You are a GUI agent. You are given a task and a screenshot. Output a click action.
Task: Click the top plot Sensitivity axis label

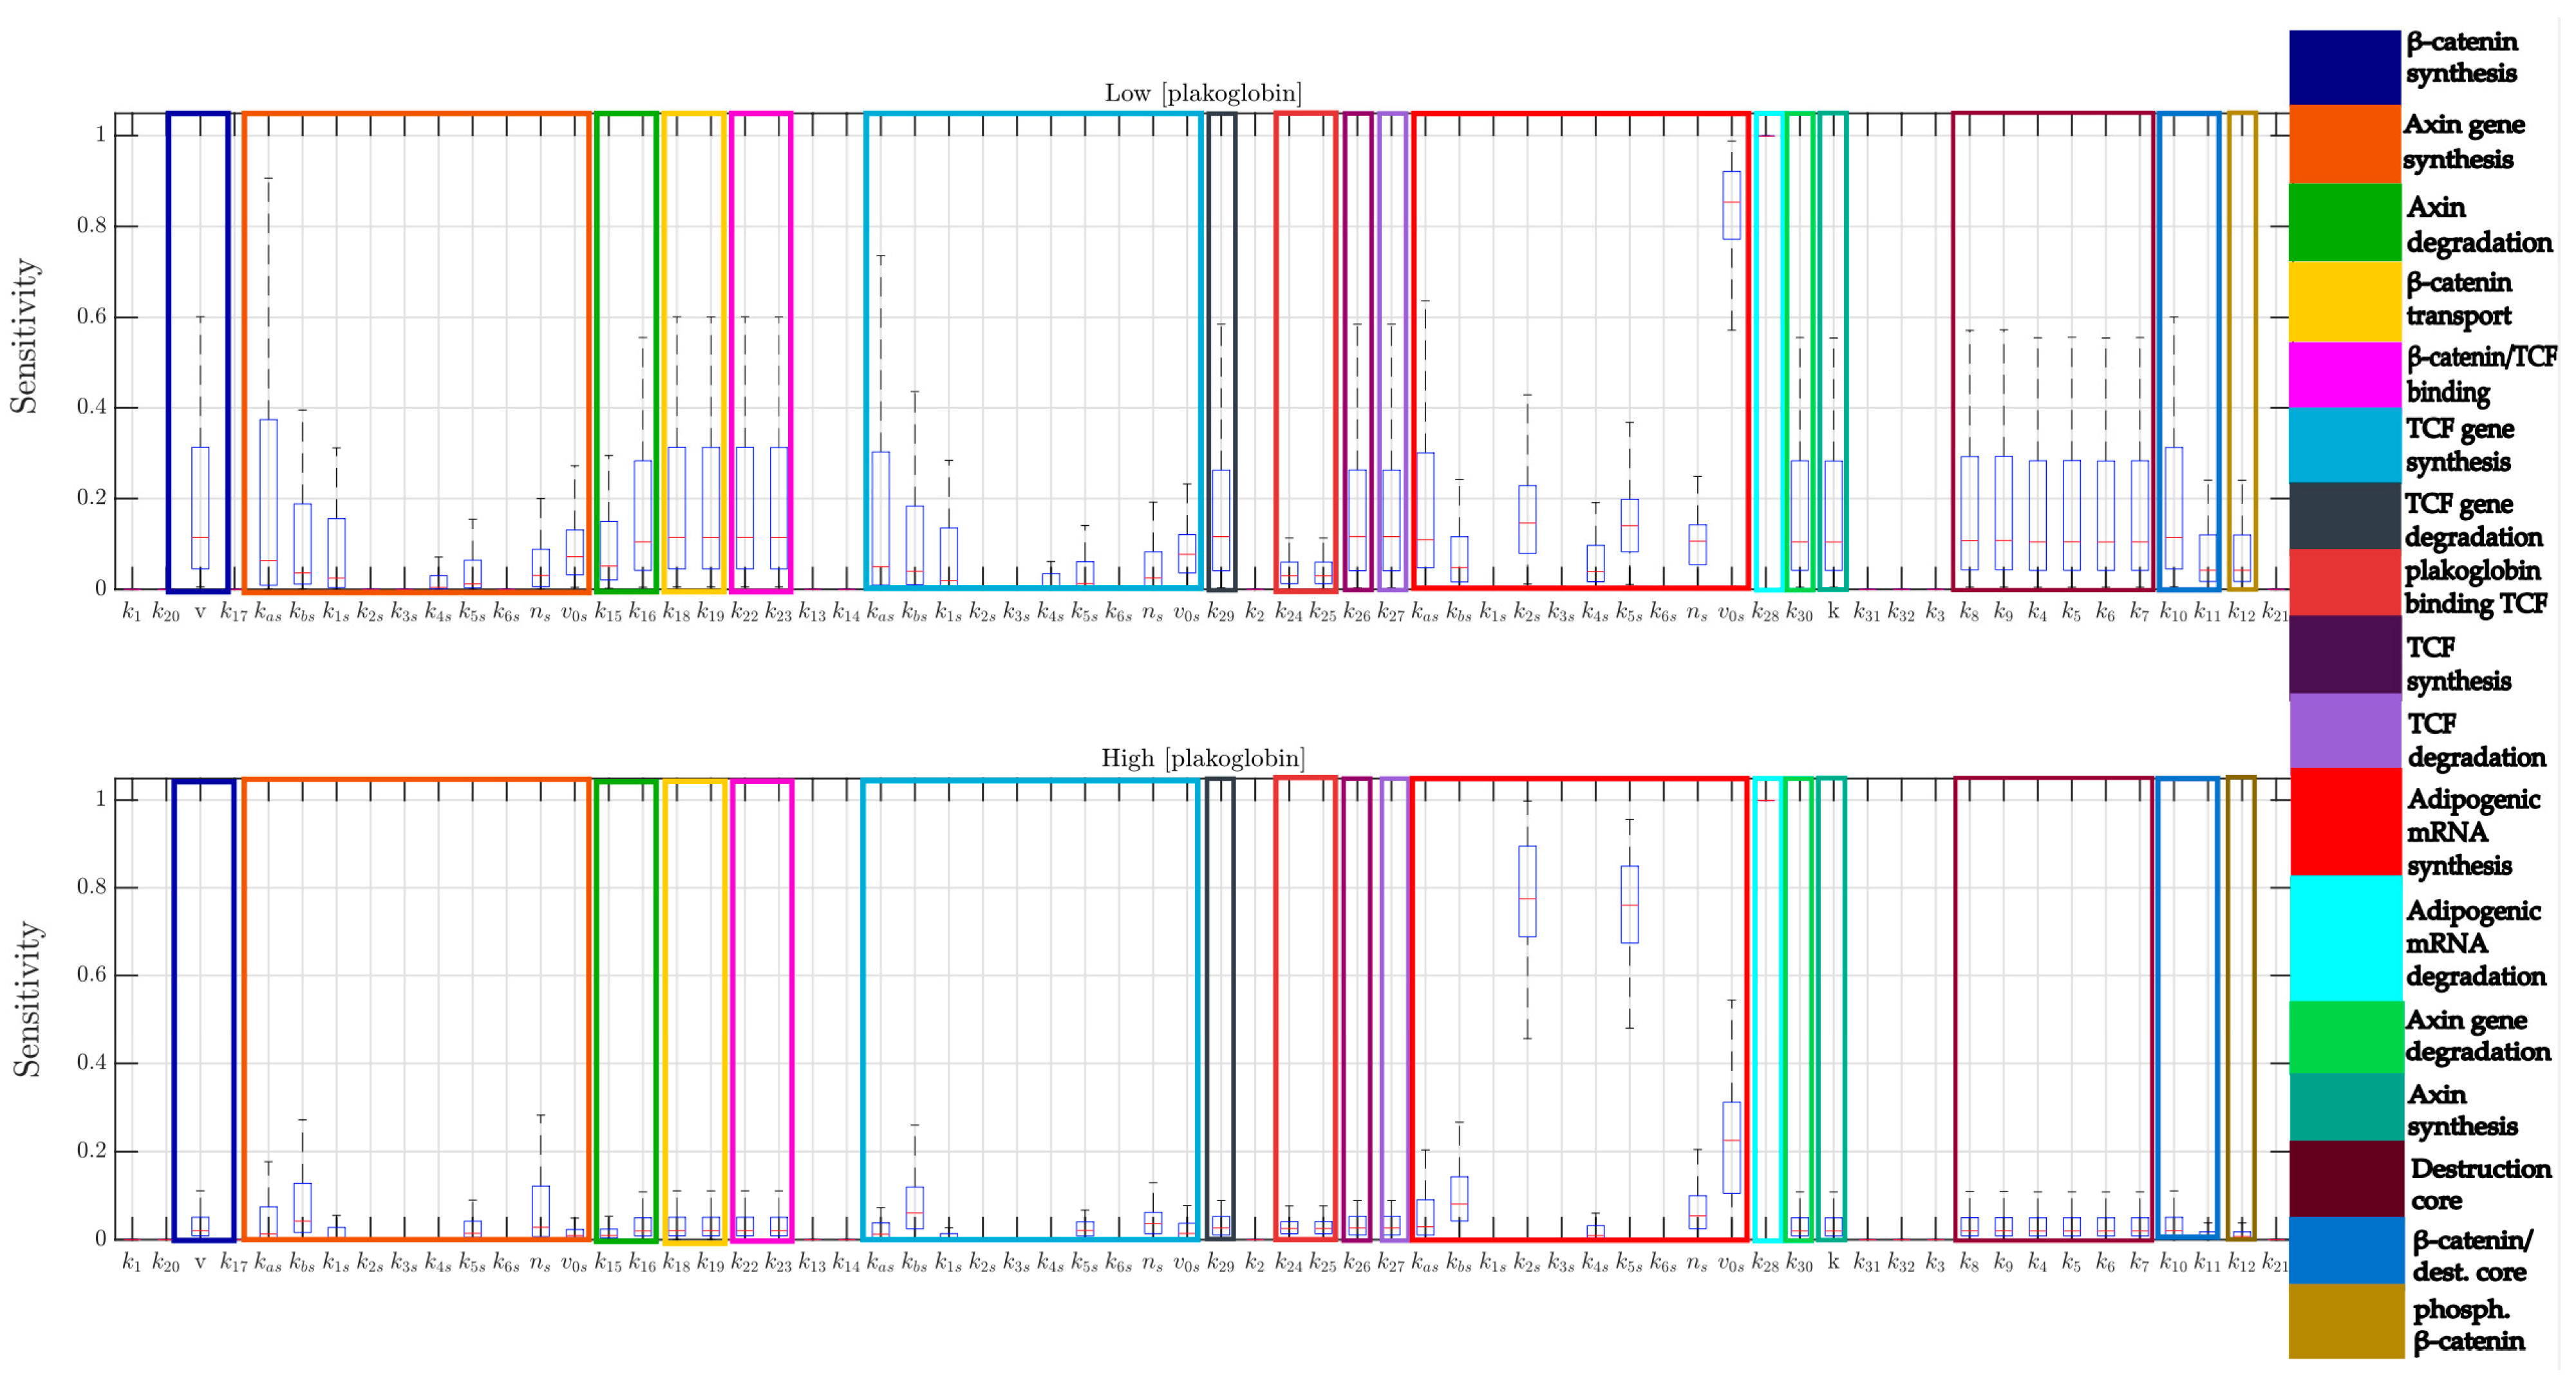24,336
